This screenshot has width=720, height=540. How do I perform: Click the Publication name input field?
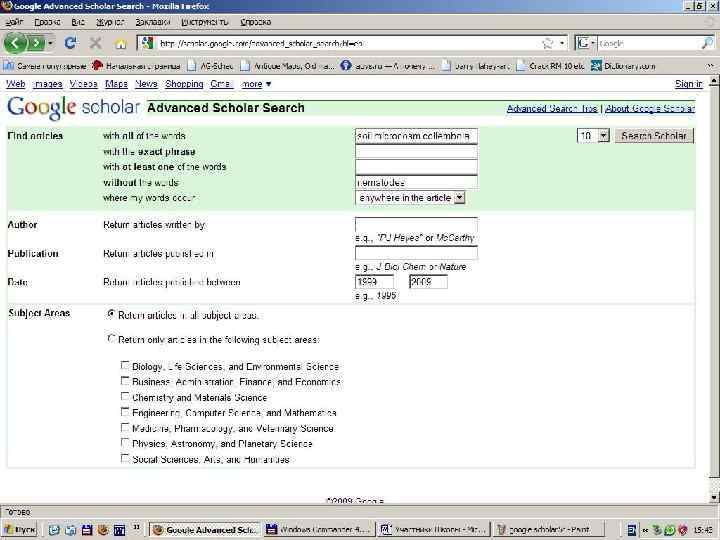[416, 253]
